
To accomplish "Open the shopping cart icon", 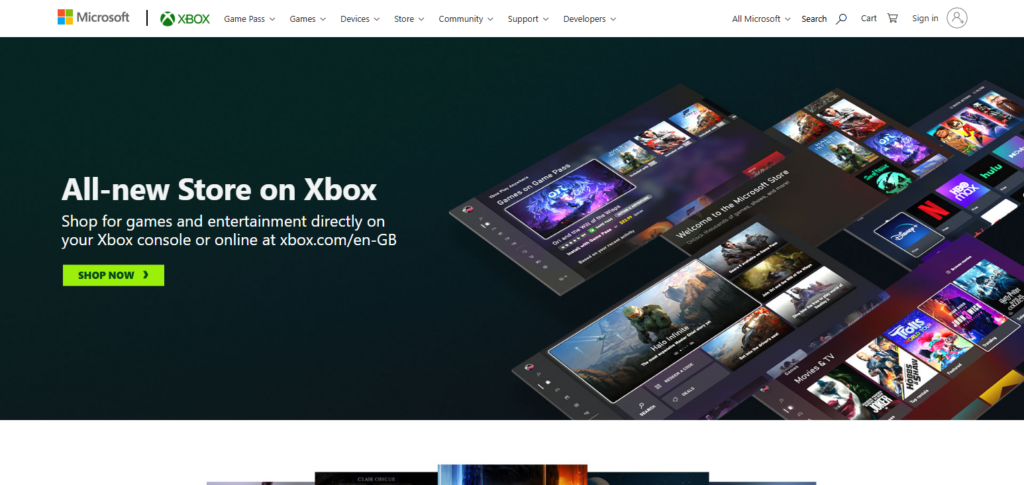I will coord(892,18).
